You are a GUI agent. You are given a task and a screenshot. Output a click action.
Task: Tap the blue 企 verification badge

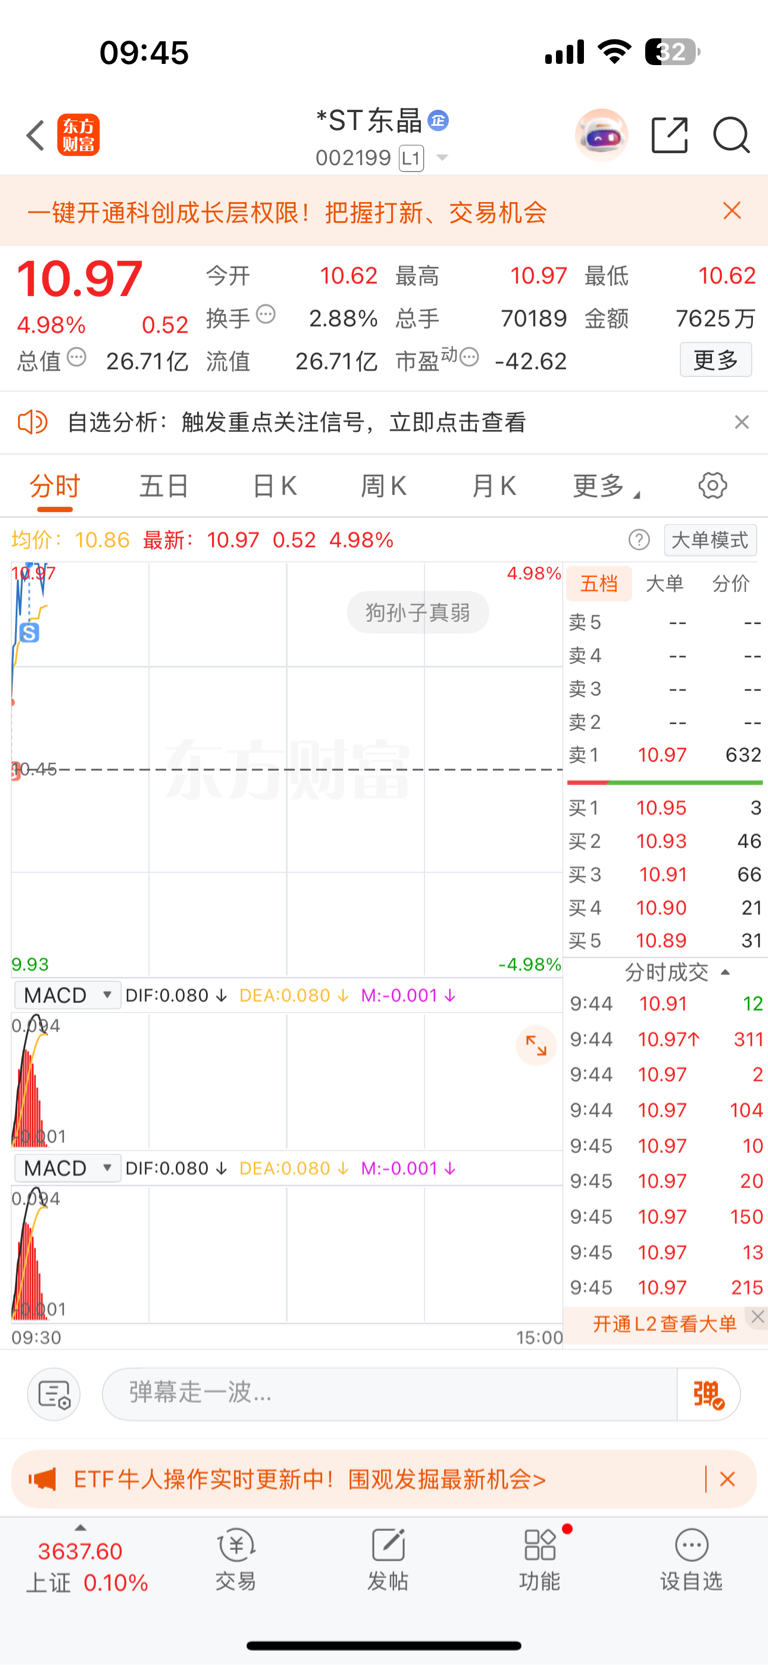pyautogui.click(x=438, y=121)
